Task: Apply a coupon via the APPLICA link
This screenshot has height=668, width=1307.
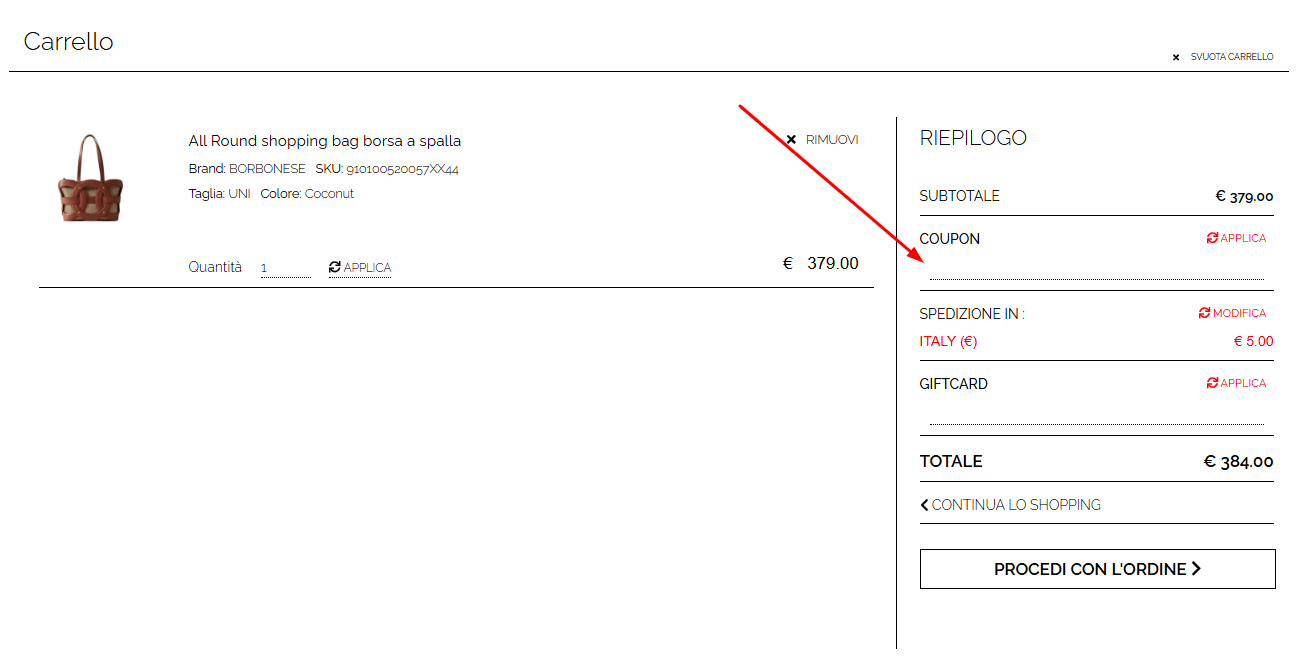Action: 1242,237
